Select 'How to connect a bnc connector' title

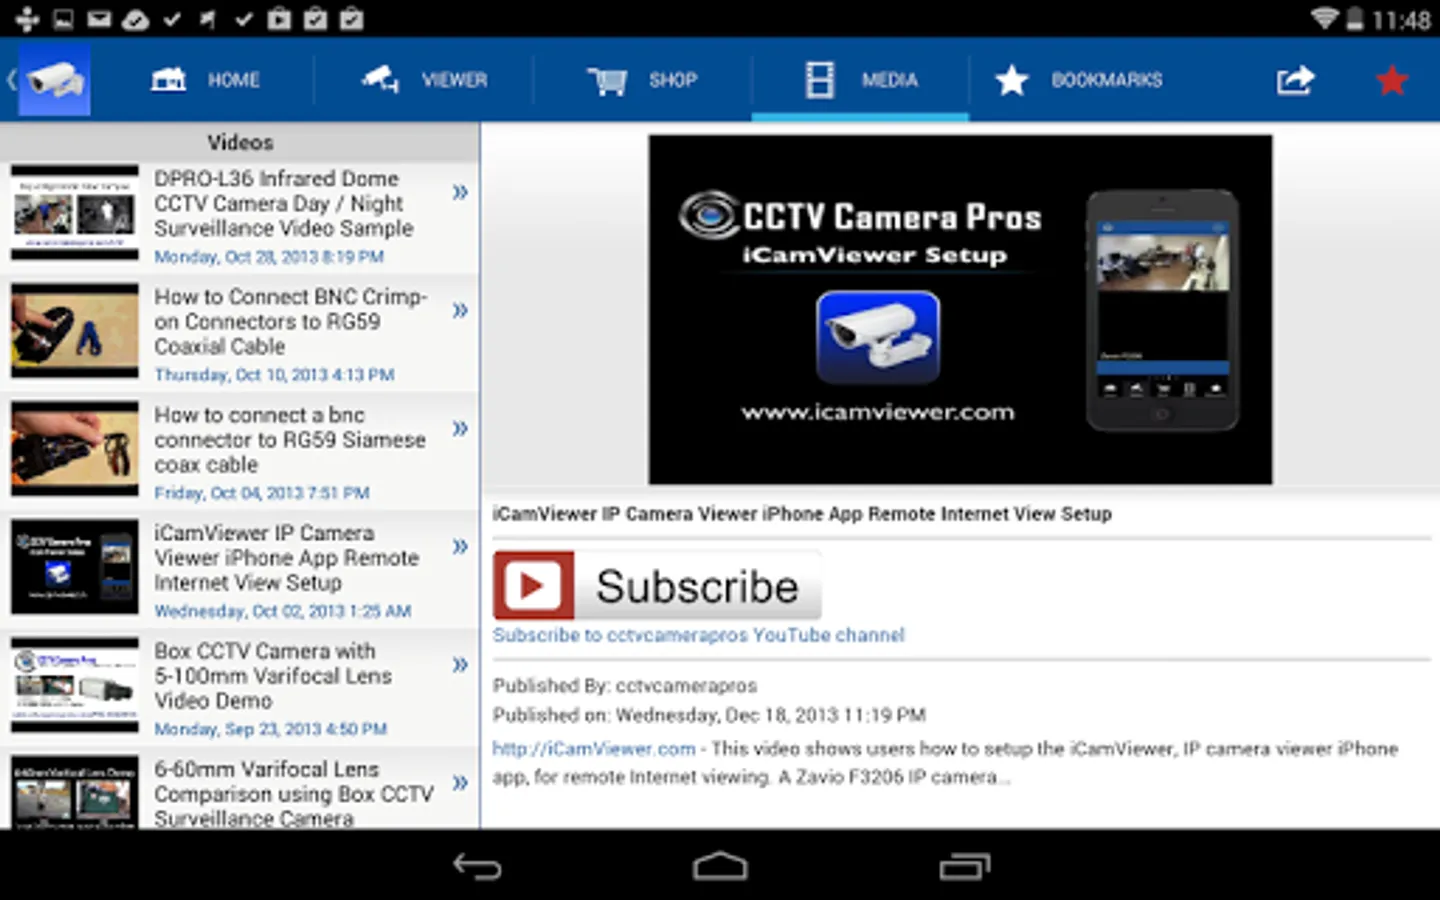pyautogui.click(x=290, y=440)
